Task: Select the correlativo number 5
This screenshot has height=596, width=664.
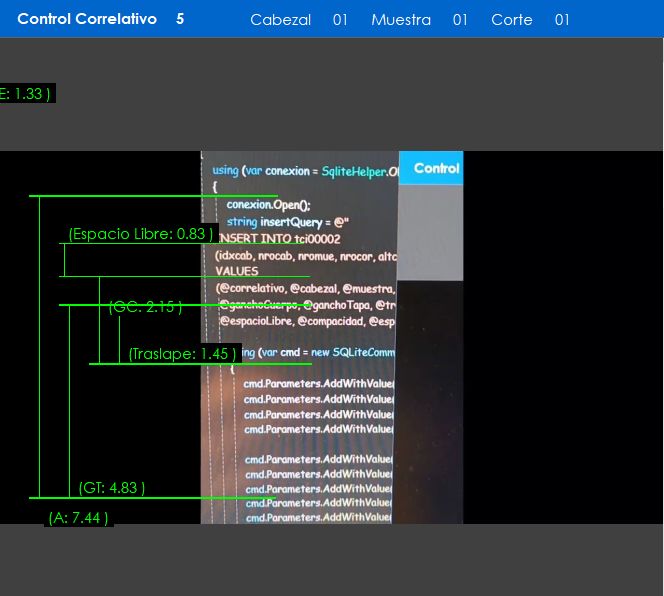Action: (x=180, y=19)
